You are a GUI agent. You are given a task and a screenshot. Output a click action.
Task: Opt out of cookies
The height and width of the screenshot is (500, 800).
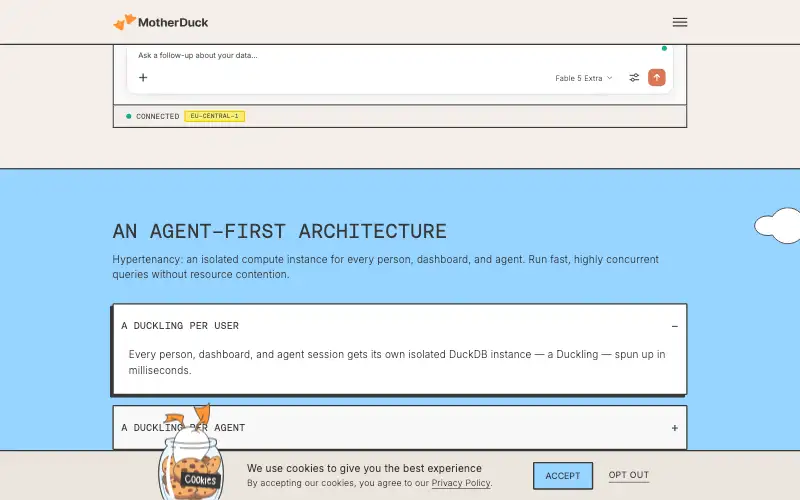(629, 475)
